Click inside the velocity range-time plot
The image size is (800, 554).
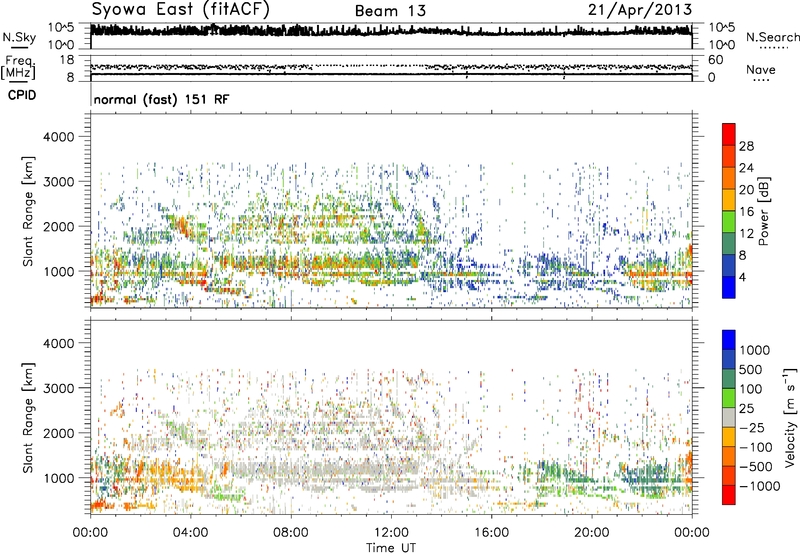(x=391, y=417)
